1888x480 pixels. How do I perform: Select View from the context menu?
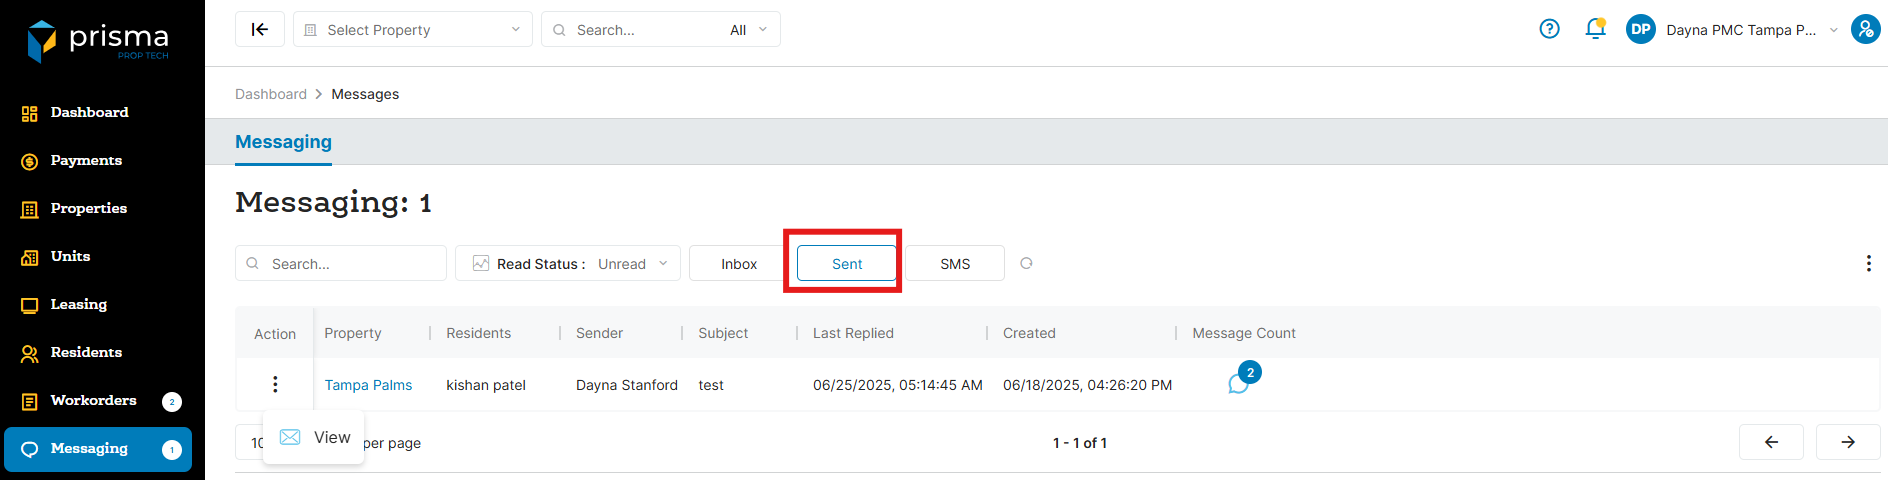tap(315, 438)
